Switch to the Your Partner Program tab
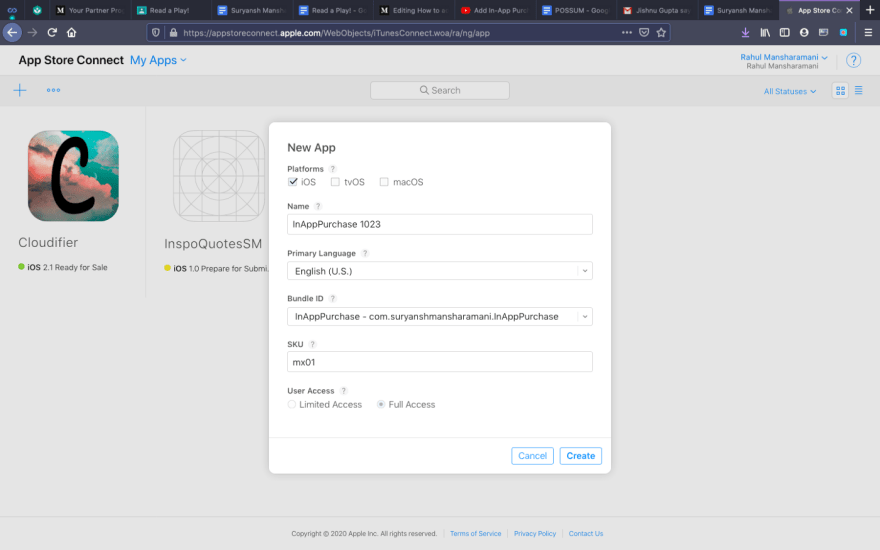Viewport: 880px width, 550px height. tap(92, 10)
